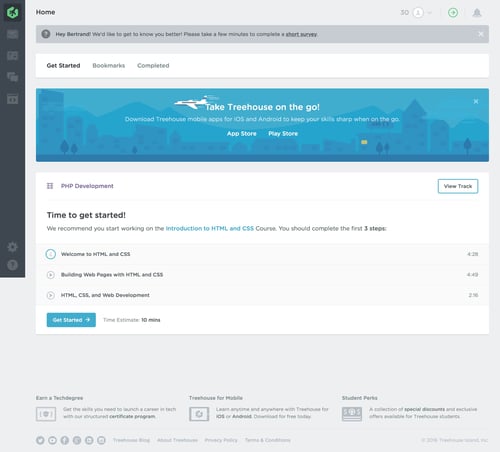
Task: Open help via sidebar question mark icon
Action: tap(13, 265)
